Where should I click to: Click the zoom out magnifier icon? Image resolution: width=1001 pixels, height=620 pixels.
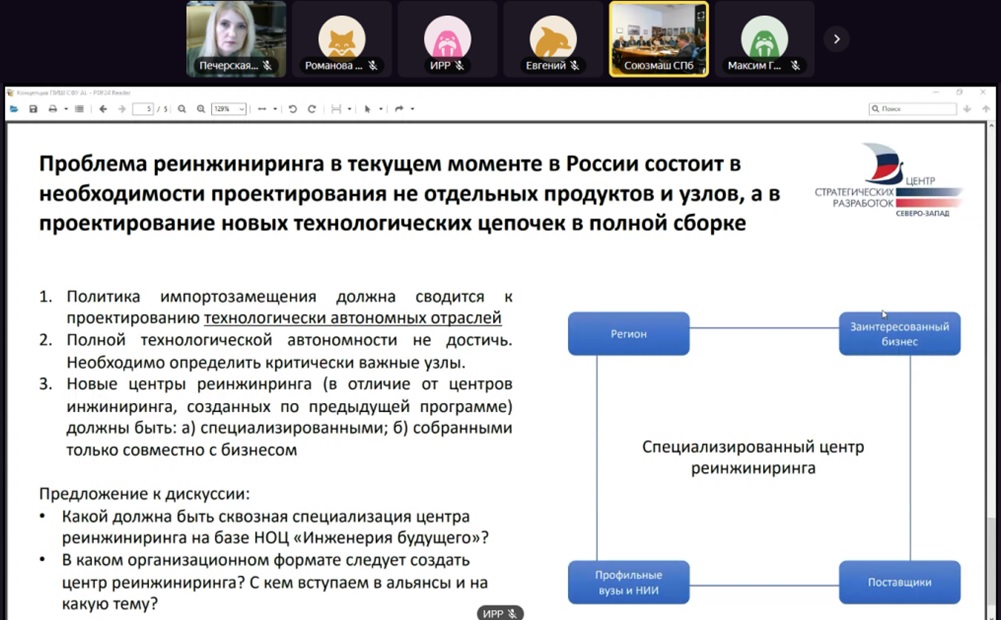point(182,109)
